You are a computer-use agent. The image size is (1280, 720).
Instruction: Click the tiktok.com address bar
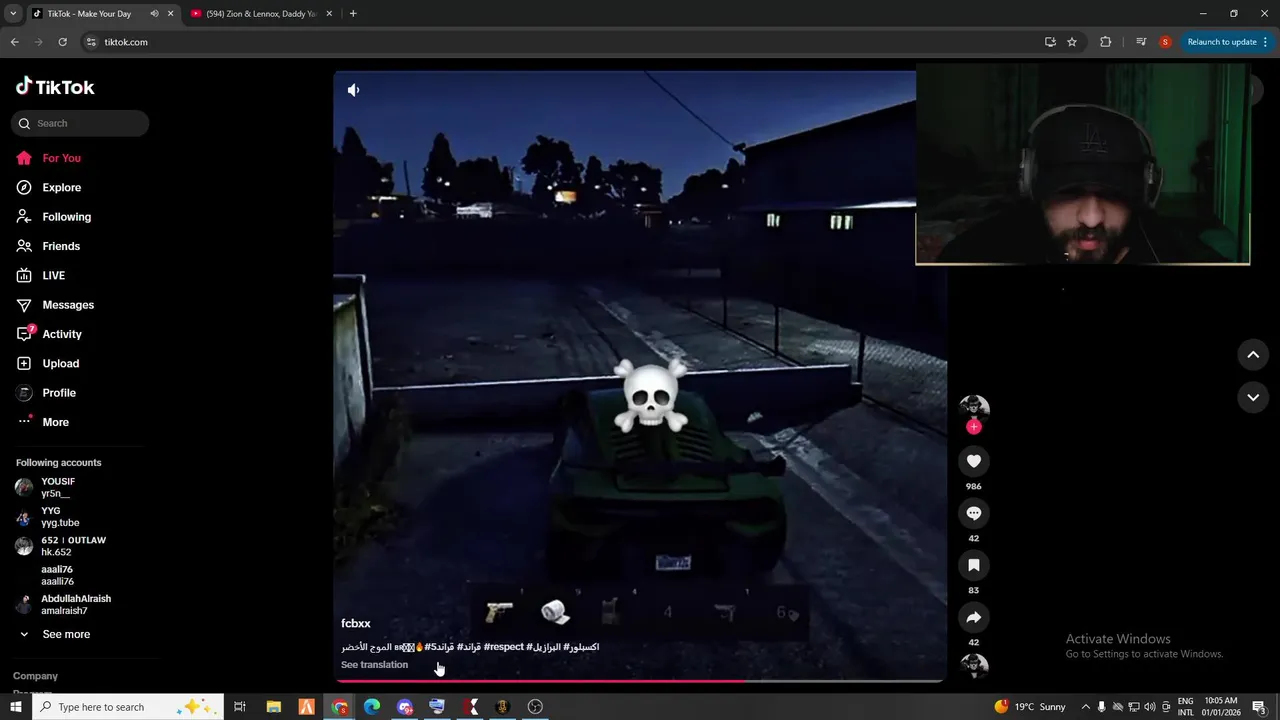coord(560,42)
